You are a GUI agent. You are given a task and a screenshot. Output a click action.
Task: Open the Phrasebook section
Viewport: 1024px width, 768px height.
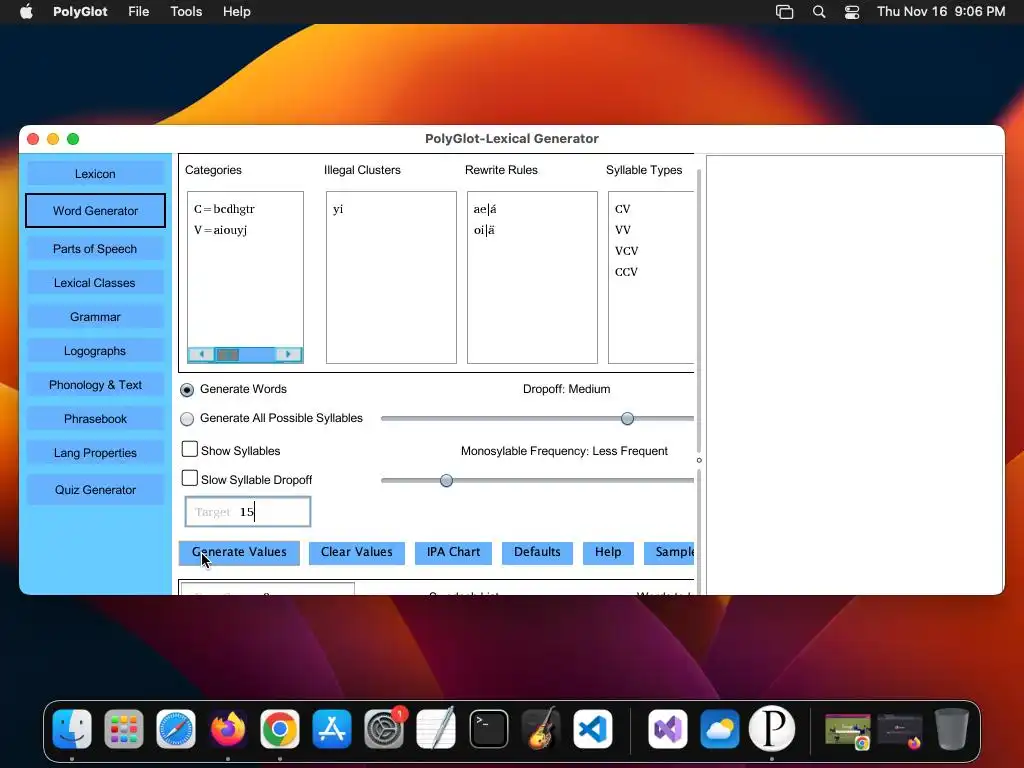coord(95,419)
